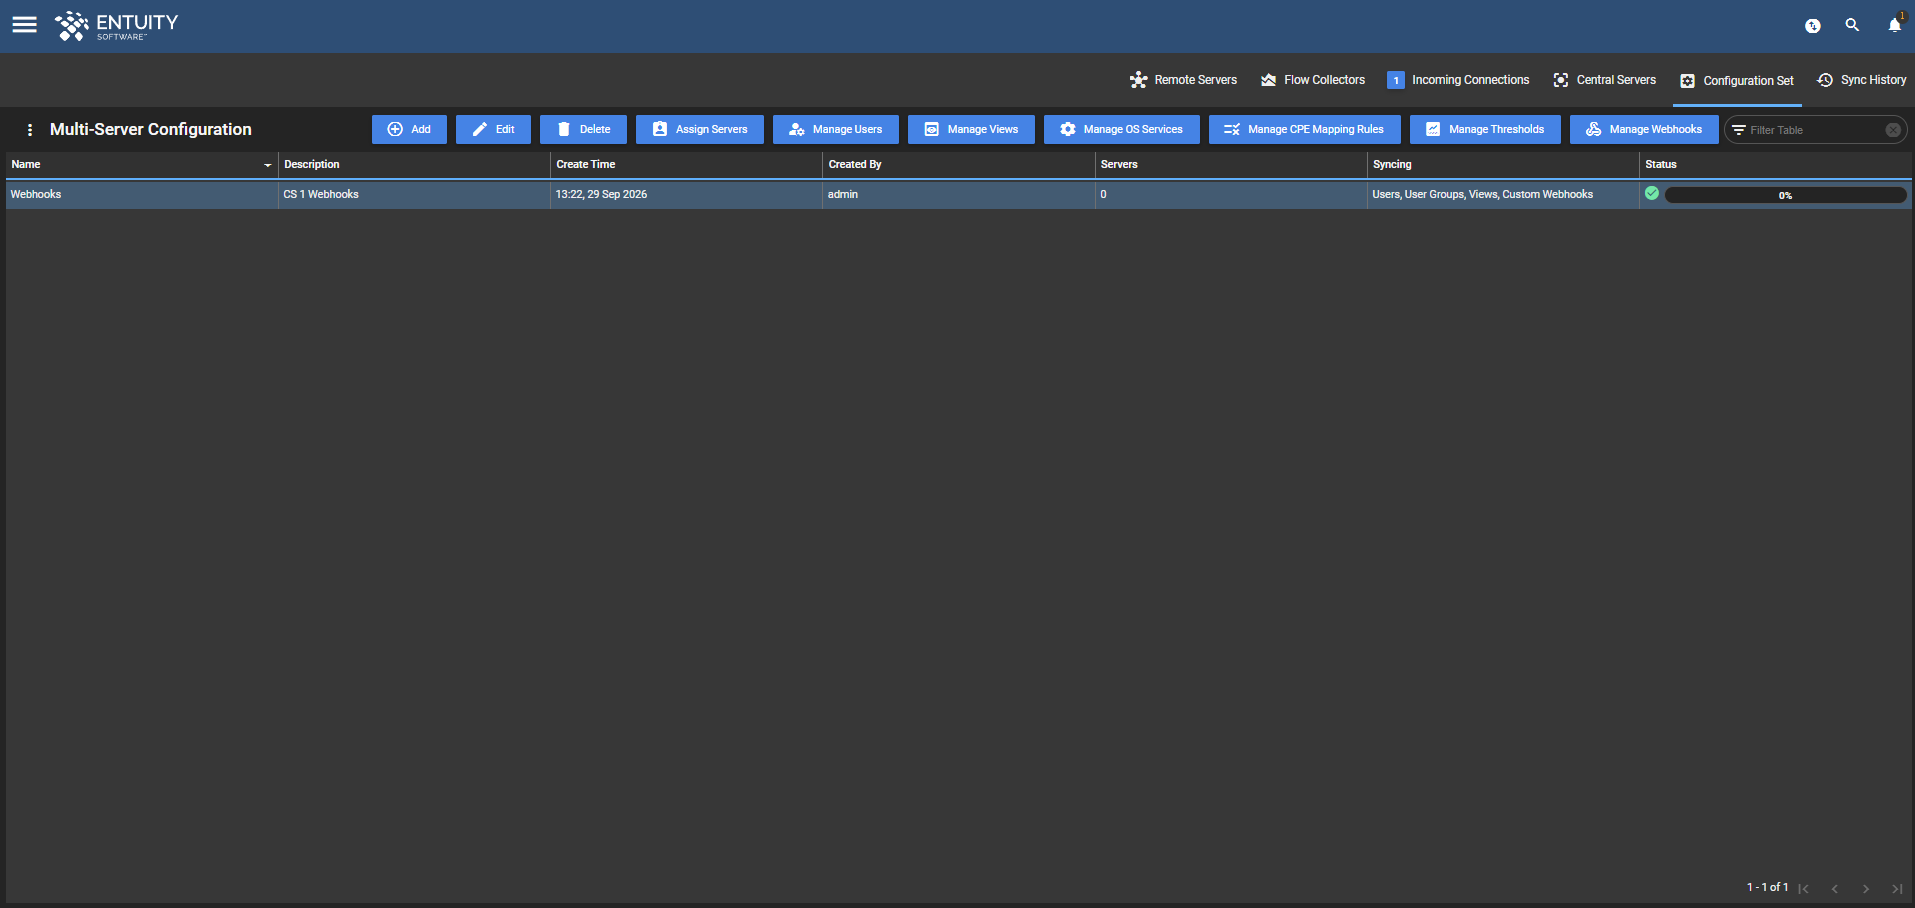Go to the first page
This screenshot has height=908, width=1915.
pyautogui.click(x=1803, y=888)
